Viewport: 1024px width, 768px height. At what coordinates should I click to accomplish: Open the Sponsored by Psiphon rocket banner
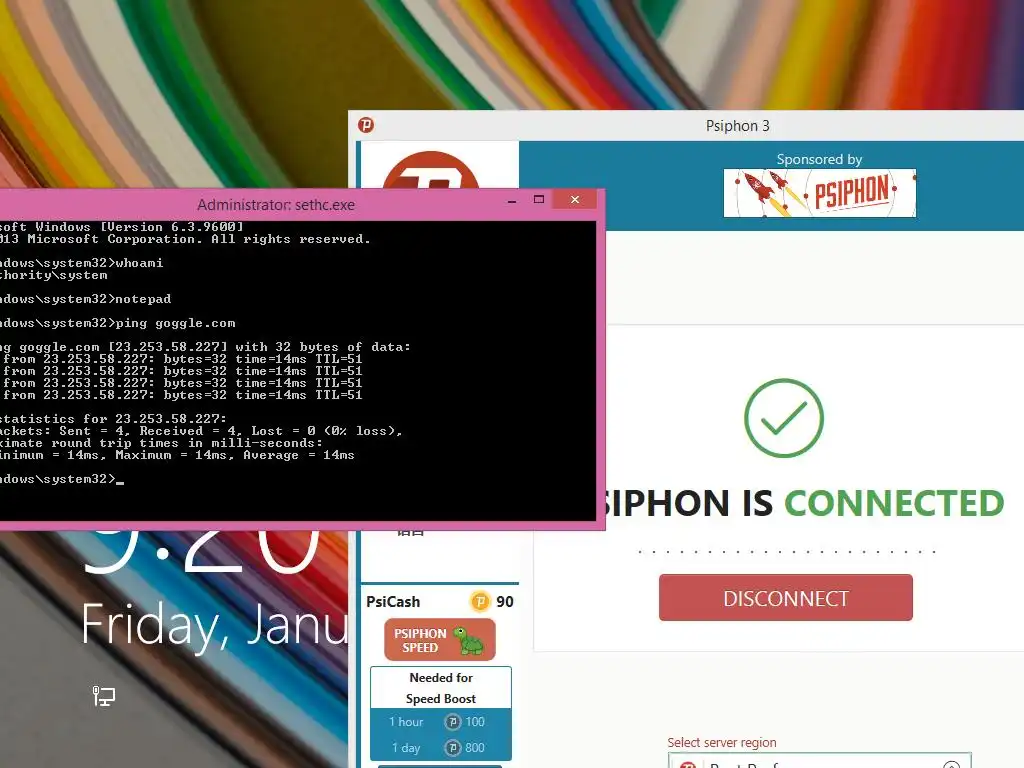(x=820, y=193)
